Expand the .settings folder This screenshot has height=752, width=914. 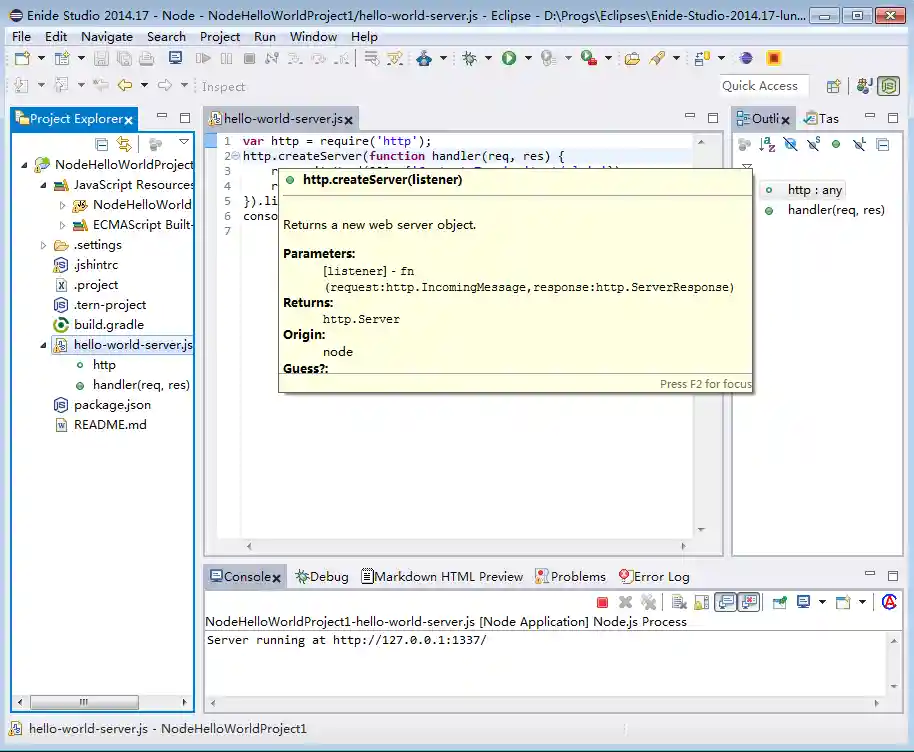pos(42,244)
